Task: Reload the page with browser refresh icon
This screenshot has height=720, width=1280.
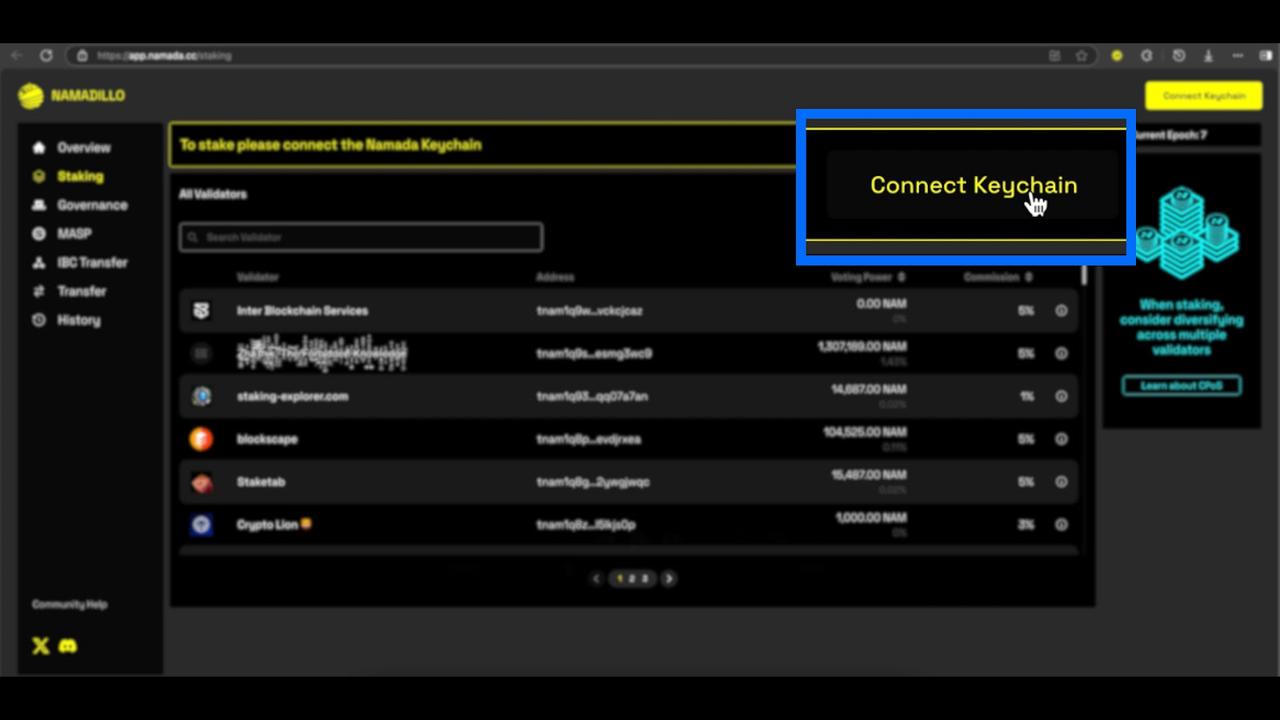Action: pos(46,56)
